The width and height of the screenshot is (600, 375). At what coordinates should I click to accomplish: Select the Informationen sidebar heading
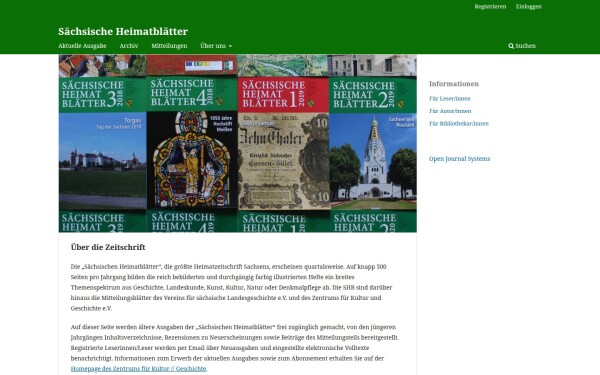[454, 84]
